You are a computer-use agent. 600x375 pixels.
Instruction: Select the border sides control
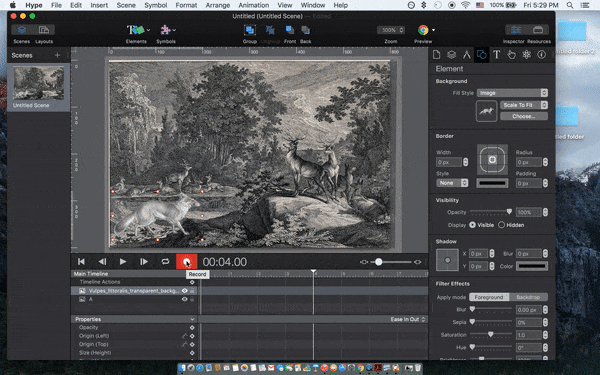click(x=492, y=160)
